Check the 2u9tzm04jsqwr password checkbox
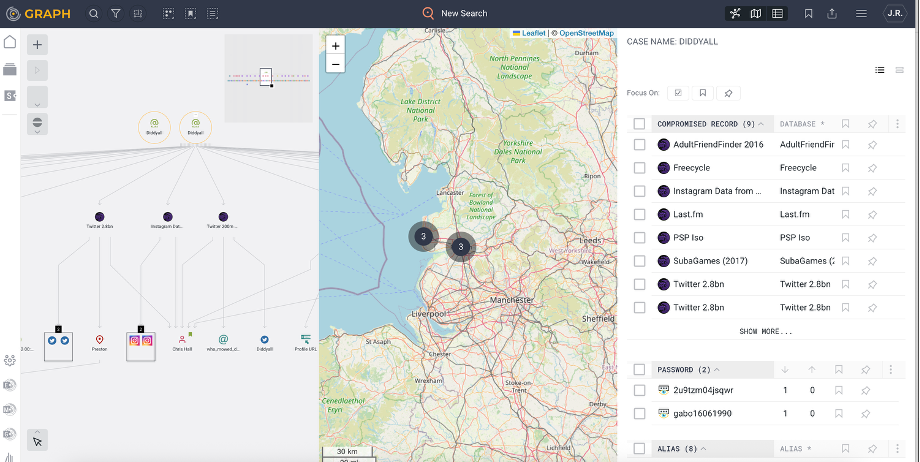920x462 pixels. (640, 390)
